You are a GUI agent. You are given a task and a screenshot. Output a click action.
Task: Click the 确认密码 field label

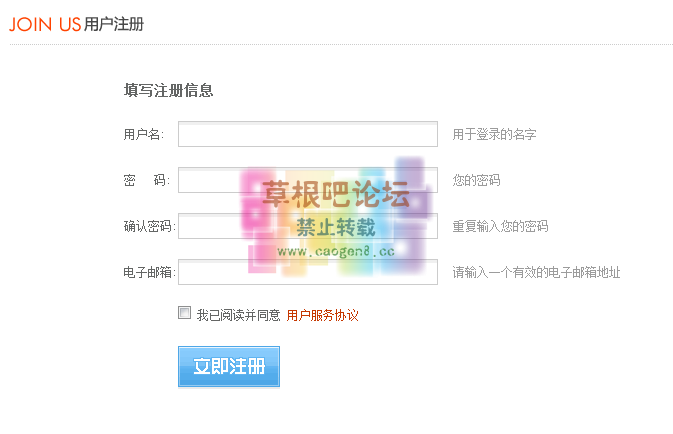point(148,227)
